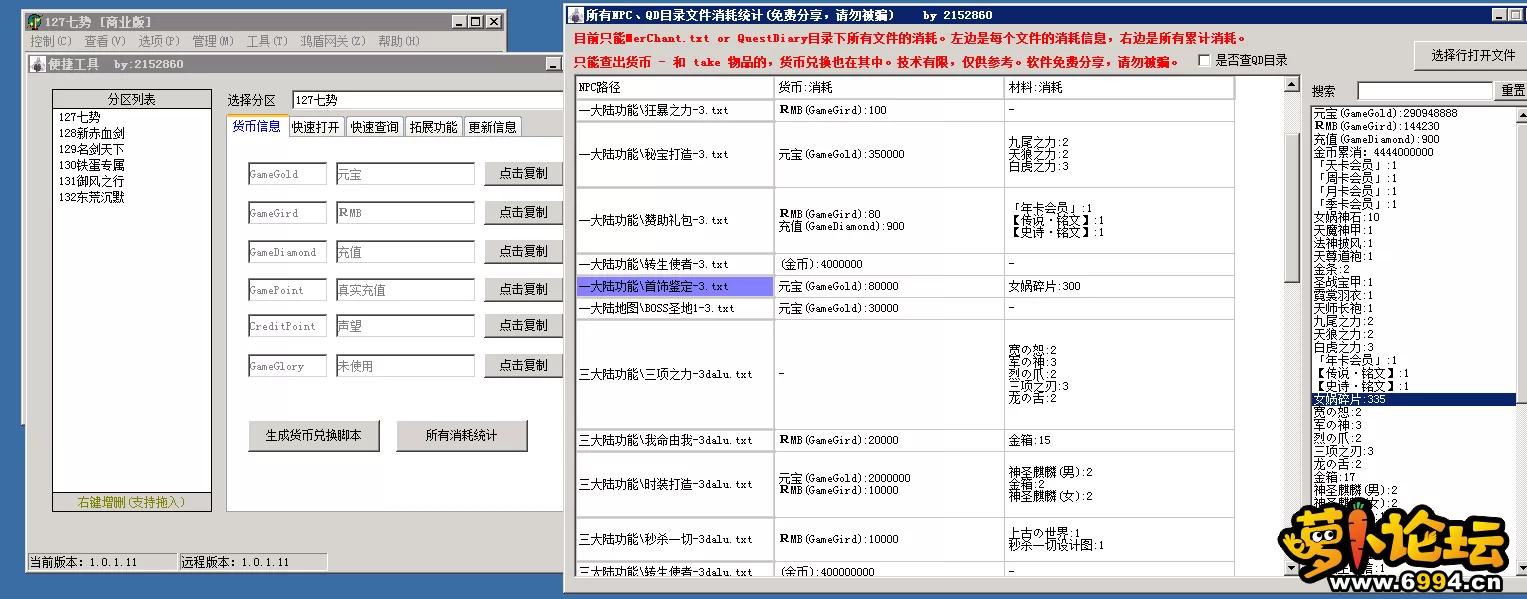1527x599 pixels.
Task: Focus the 搜索 input field
Action: (1424, 91)
